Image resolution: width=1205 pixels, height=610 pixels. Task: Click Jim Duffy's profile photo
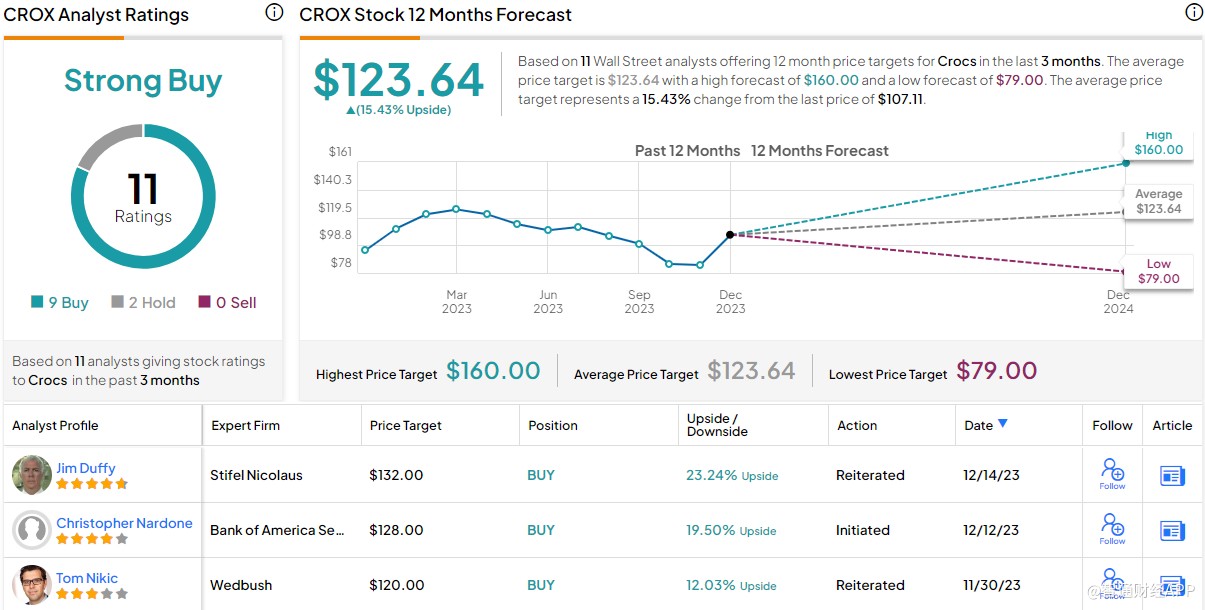[32, 475]
